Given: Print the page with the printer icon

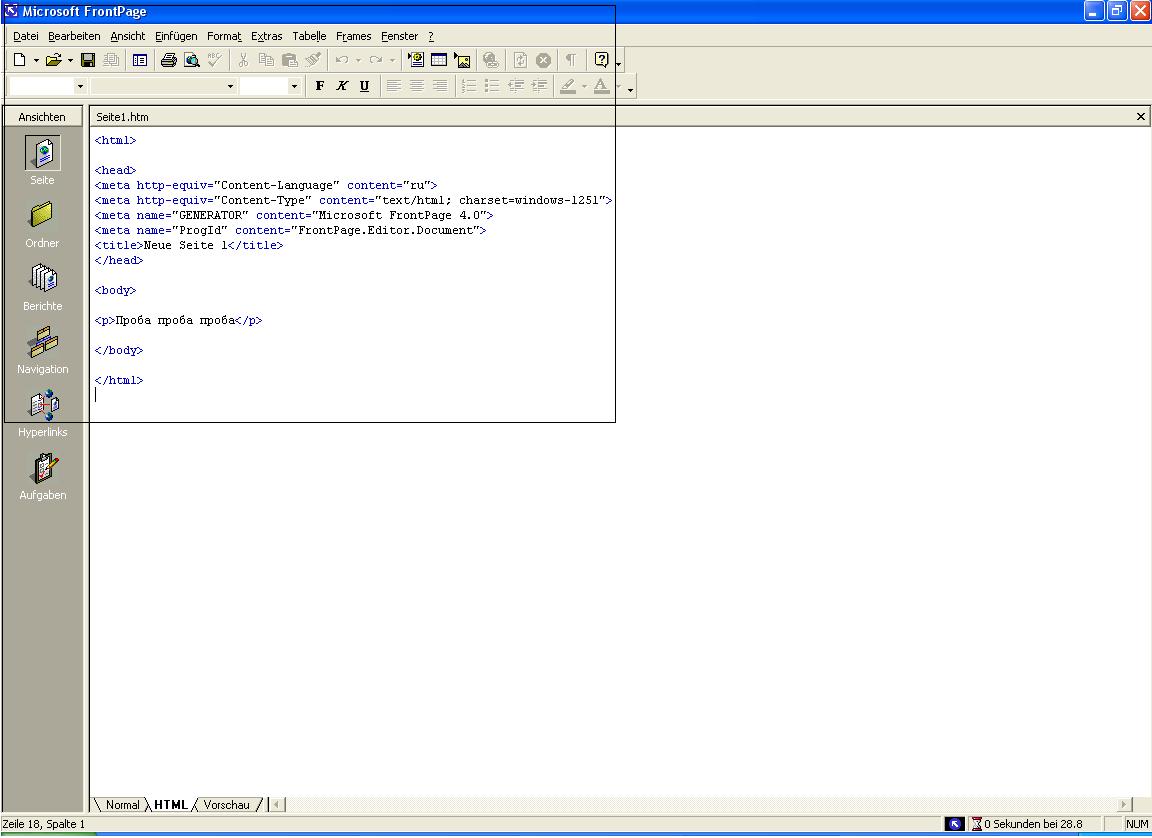Looking at the screenshot, I should pyautogui.click(x=169, y=60).
